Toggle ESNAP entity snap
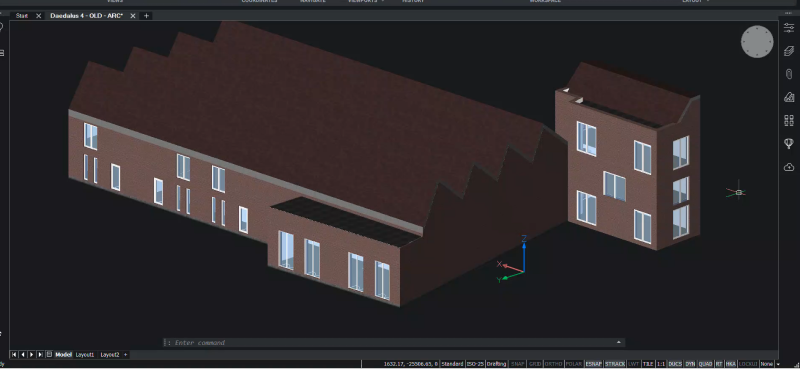Image resolution: width=800 pixels, height=369 pixels. (594, 364)
